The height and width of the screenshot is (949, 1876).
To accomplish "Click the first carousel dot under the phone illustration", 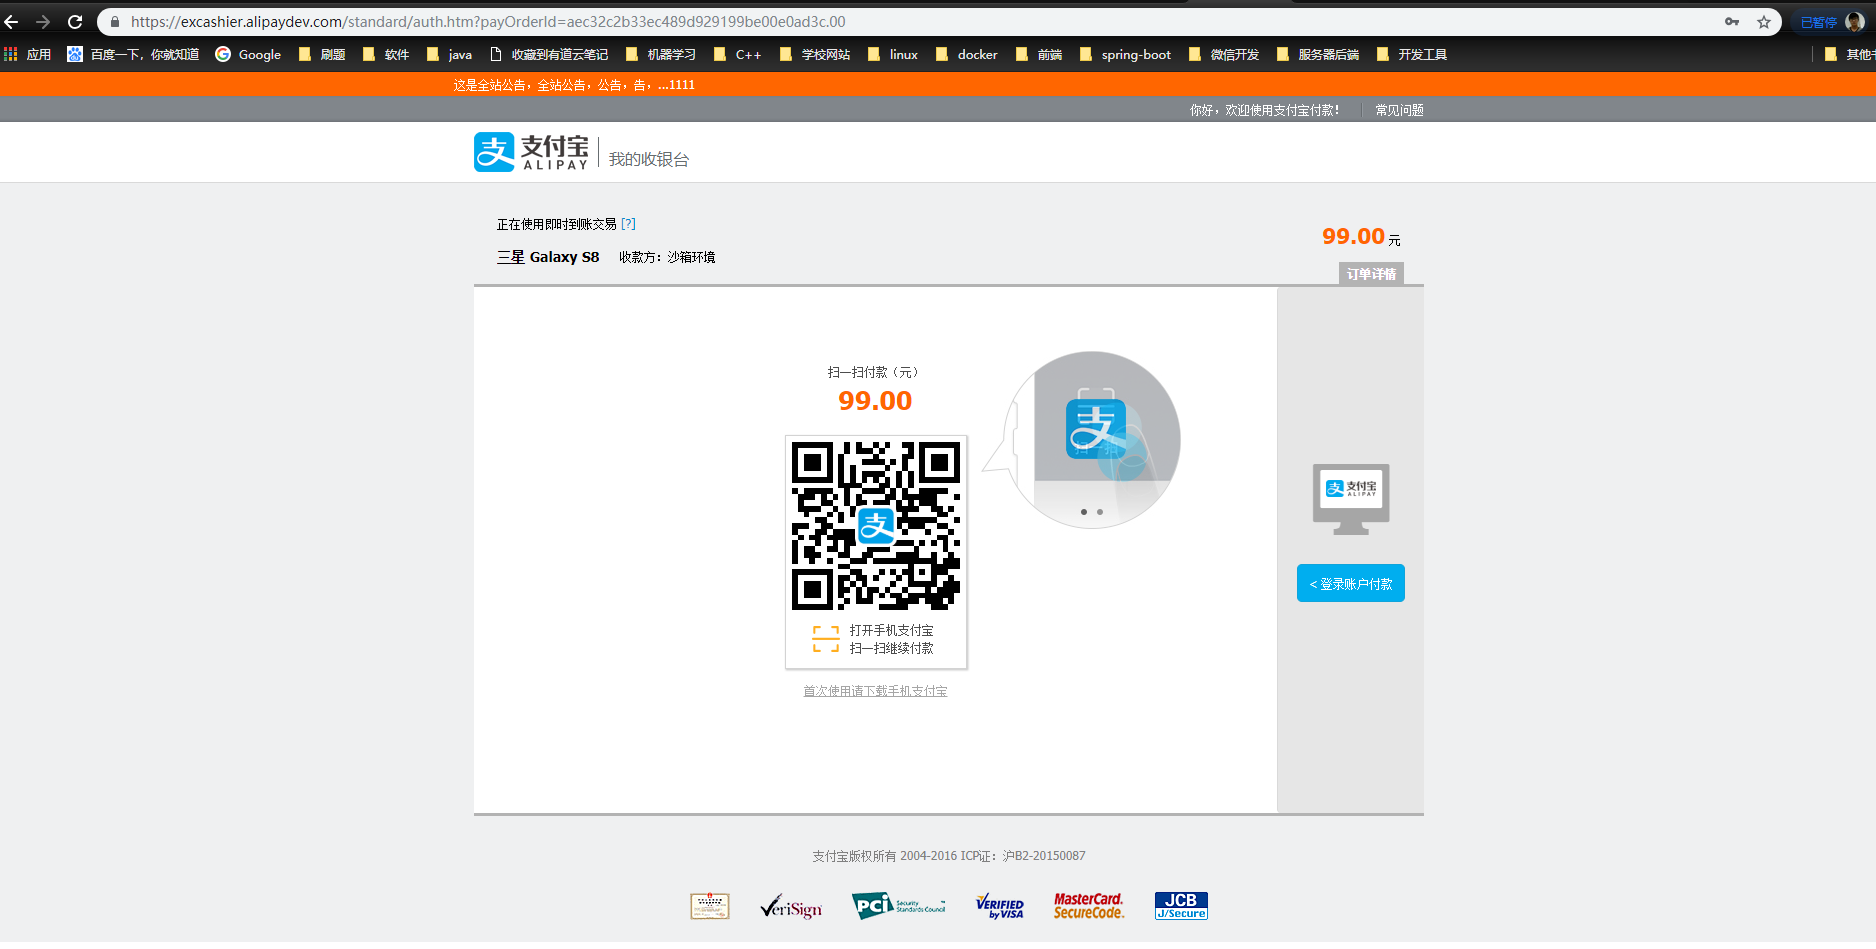I will [1084, 512].
